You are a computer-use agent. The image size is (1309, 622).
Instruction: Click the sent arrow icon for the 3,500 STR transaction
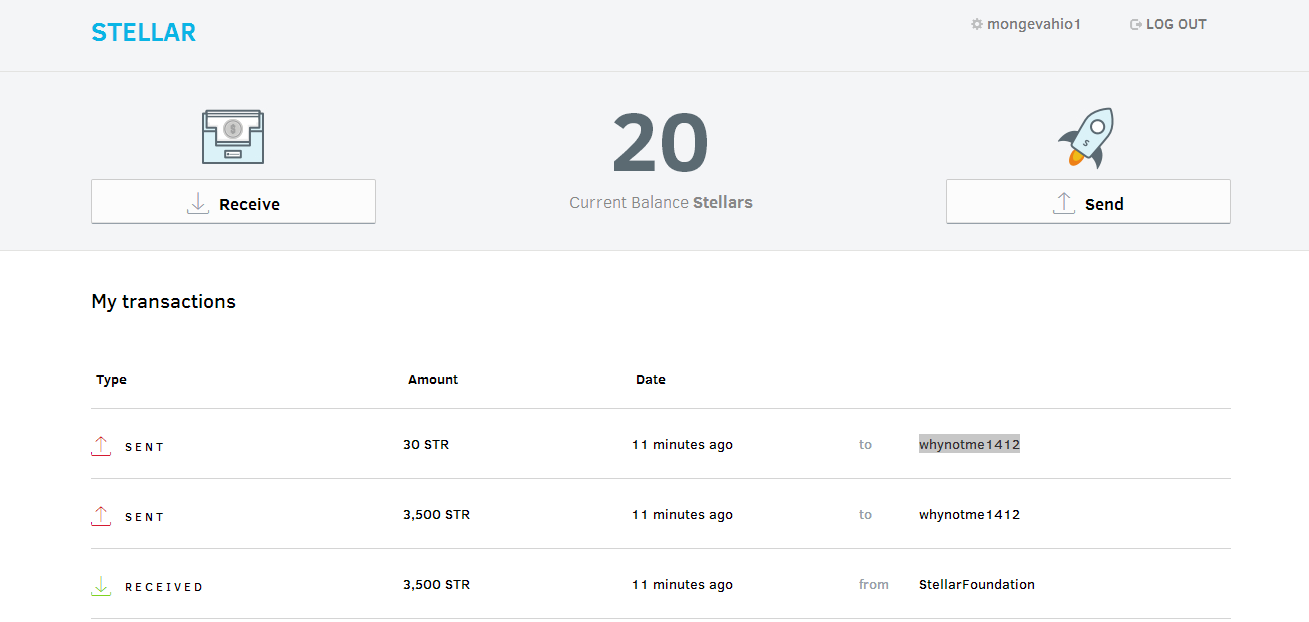101,516
